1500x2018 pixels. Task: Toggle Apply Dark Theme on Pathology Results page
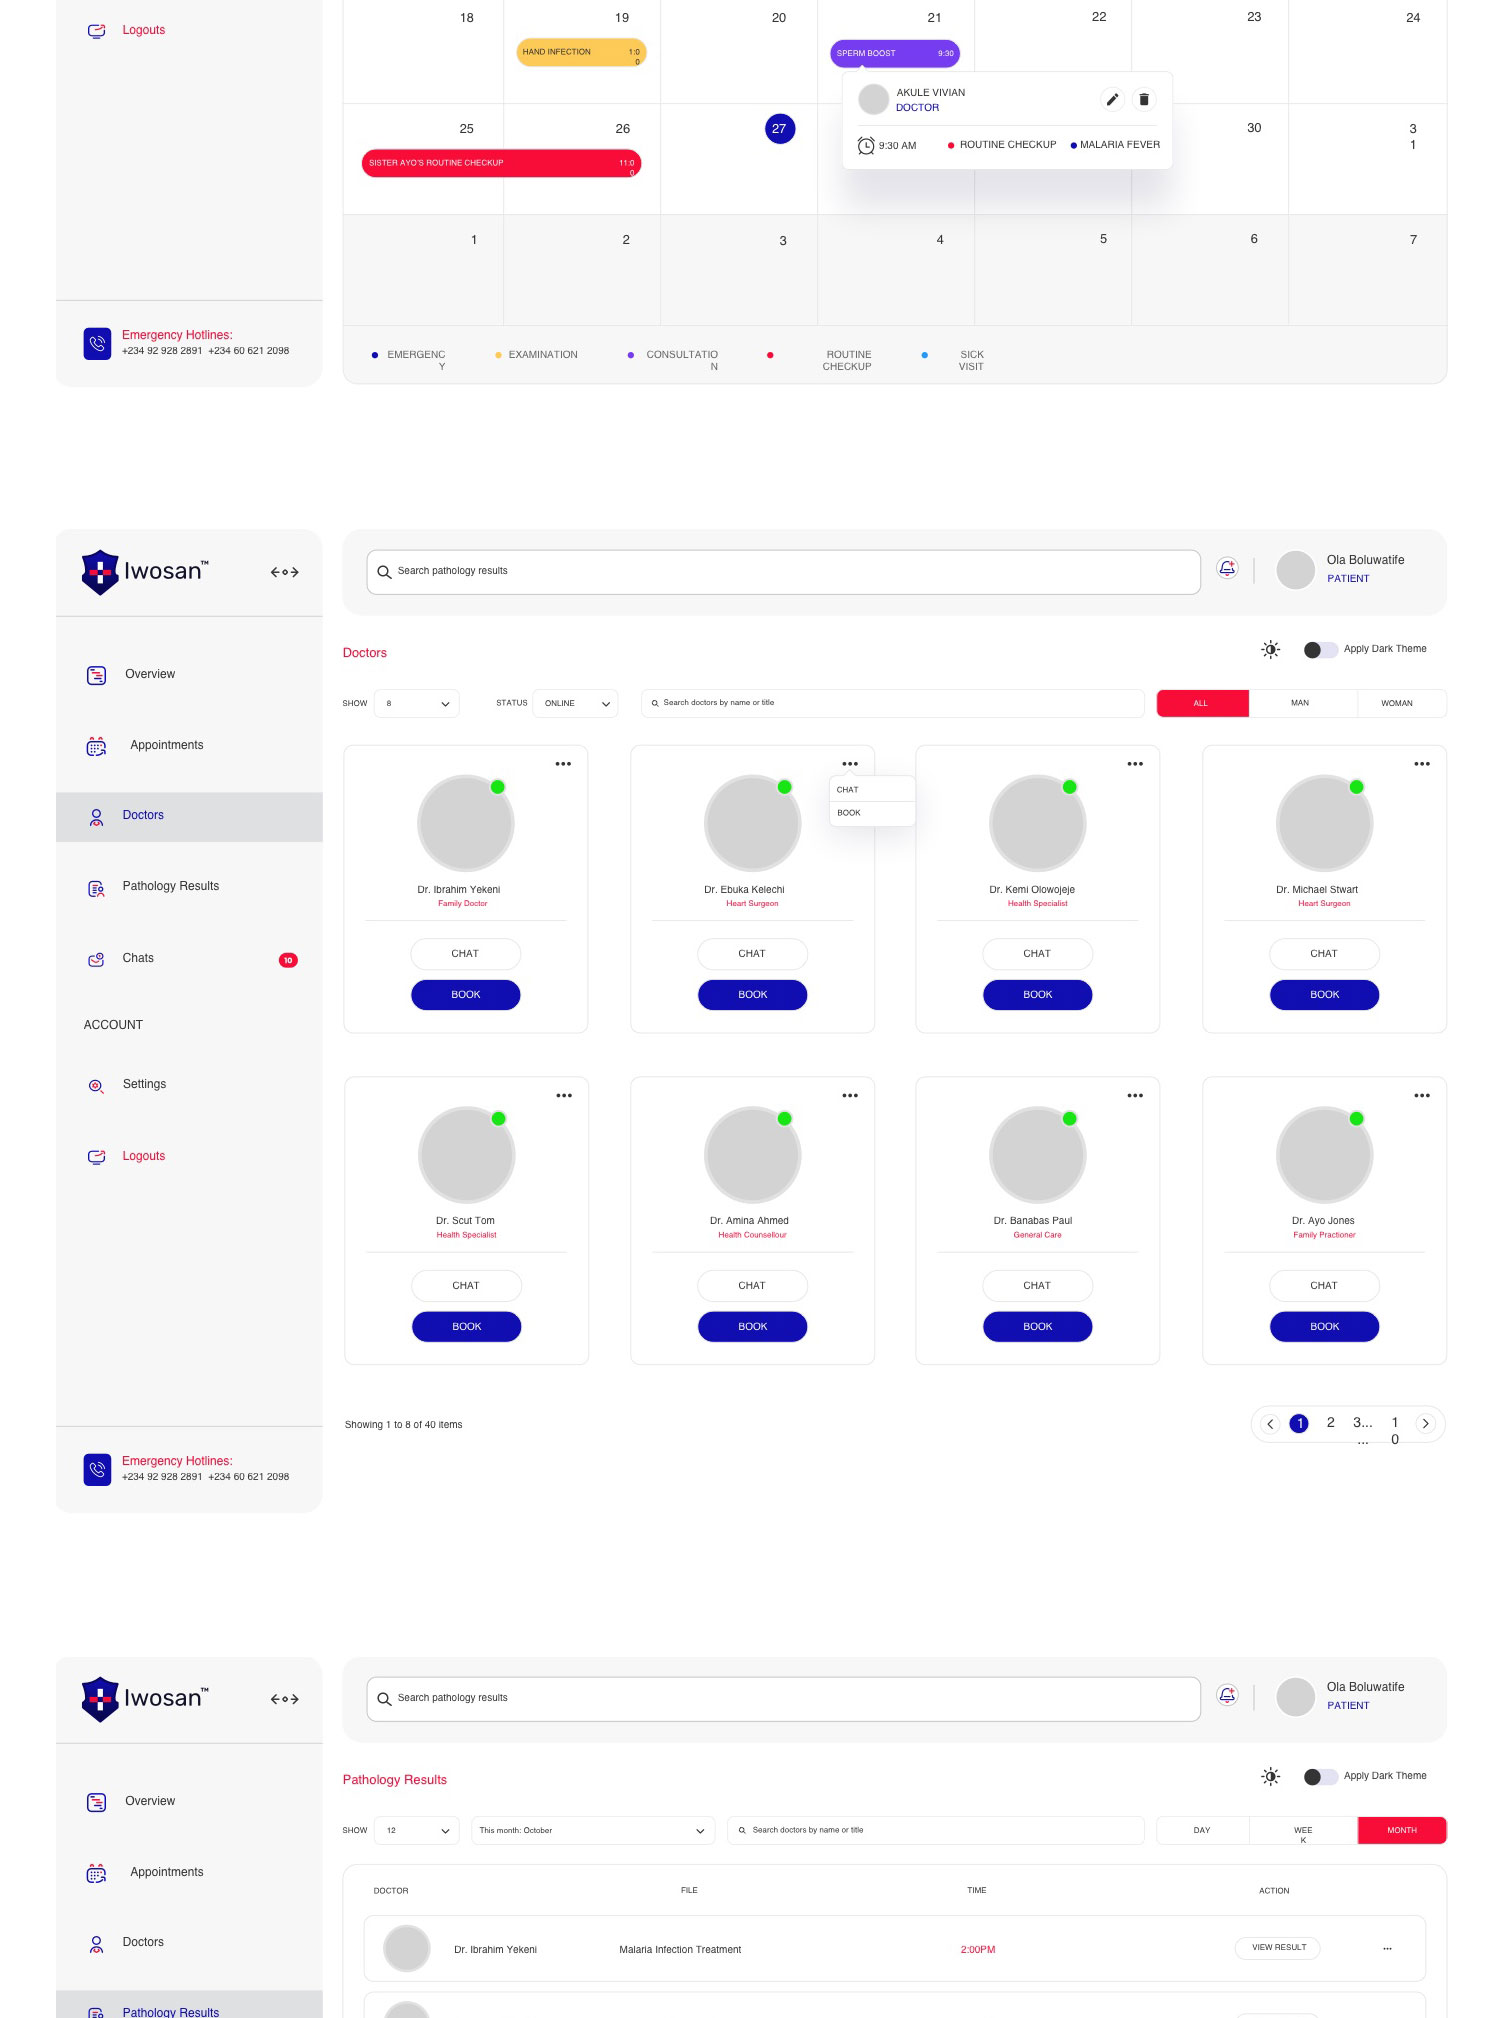(1320, 1777)
